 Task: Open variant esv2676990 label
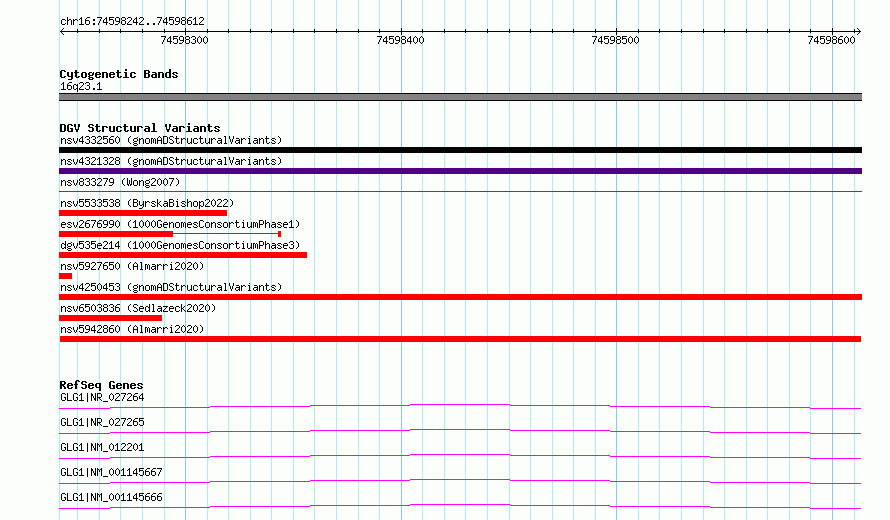pyautogui.click(x=180, y=224)
